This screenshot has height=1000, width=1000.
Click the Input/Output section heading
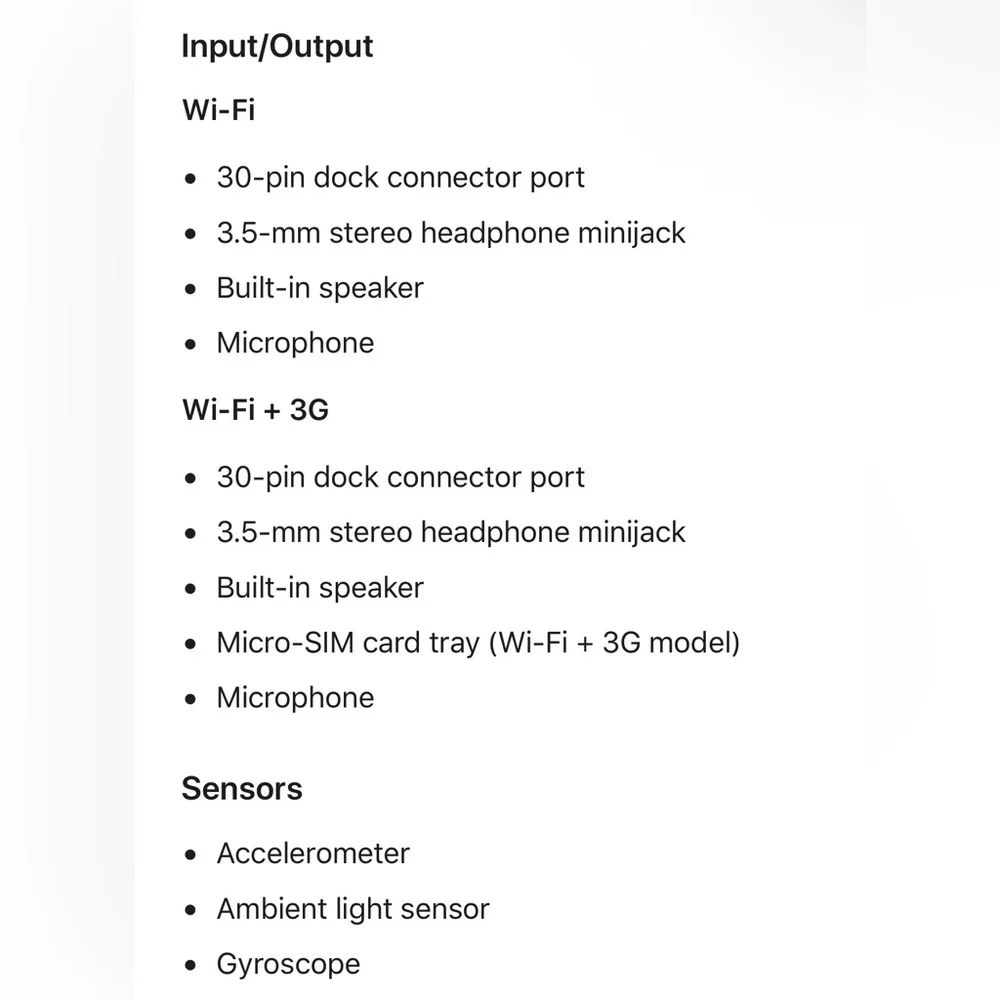click(277, 47)
